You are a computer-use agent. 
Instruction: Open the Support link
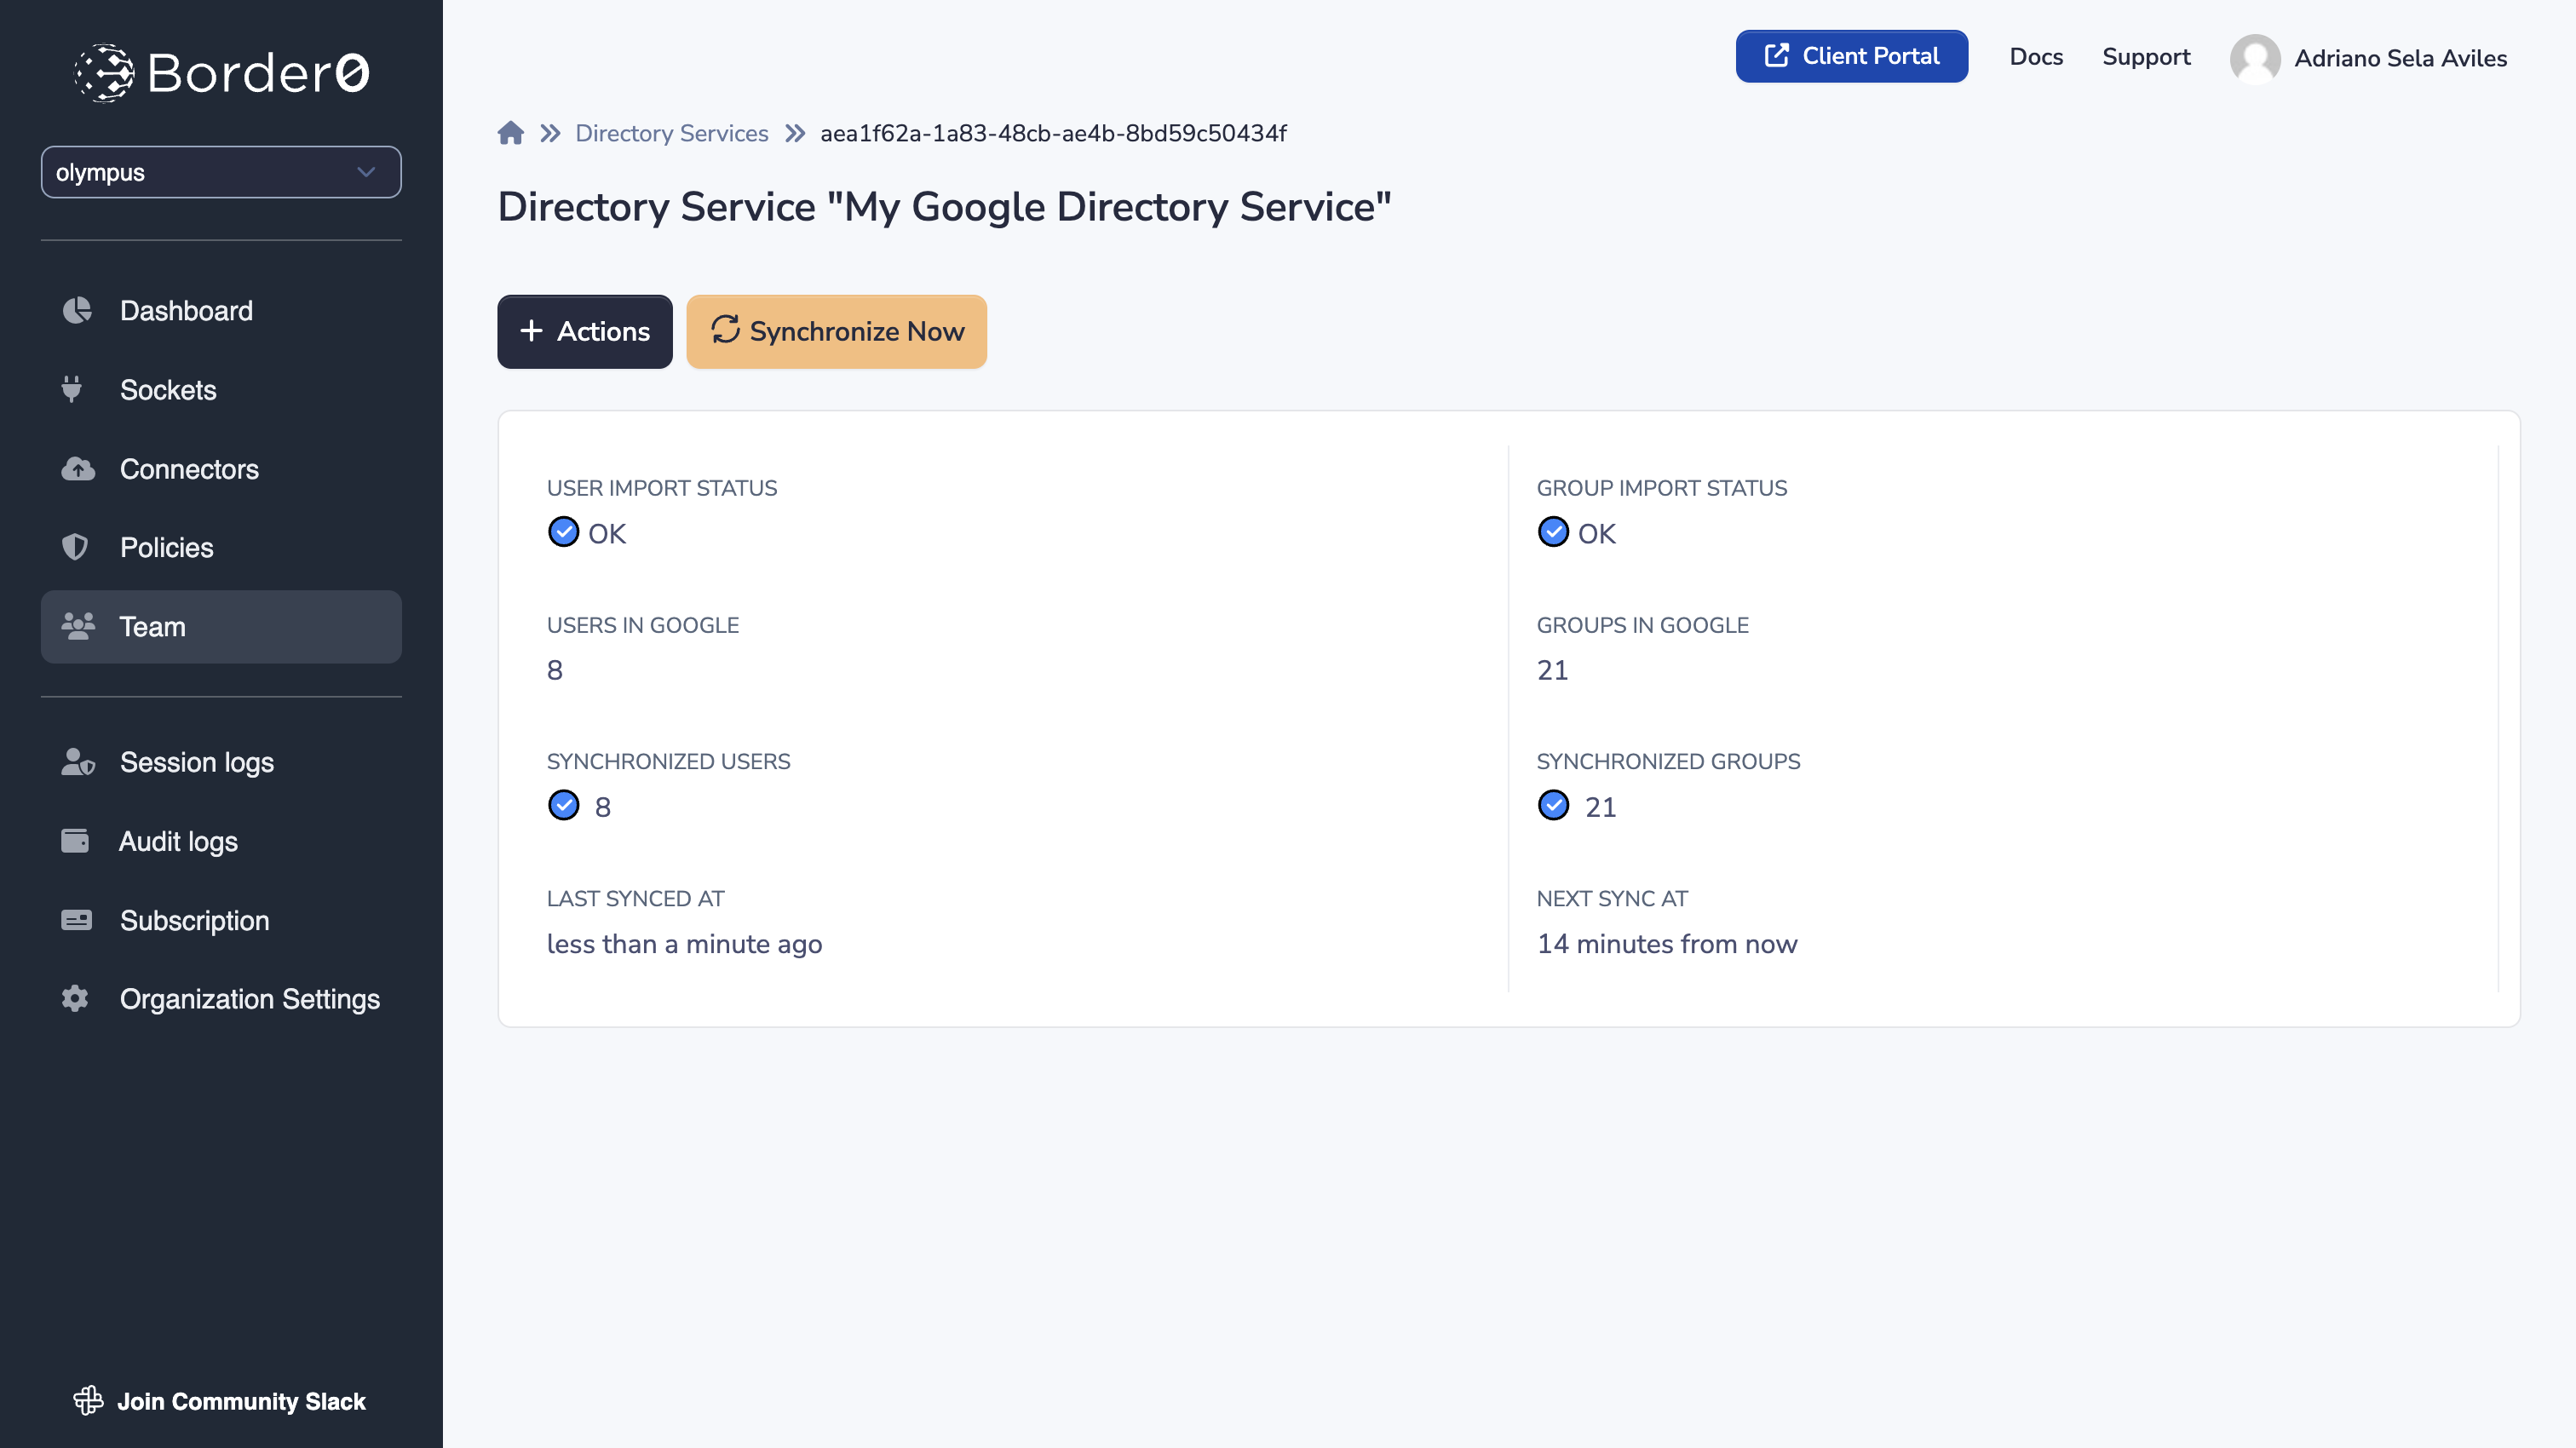(2146, 56)
